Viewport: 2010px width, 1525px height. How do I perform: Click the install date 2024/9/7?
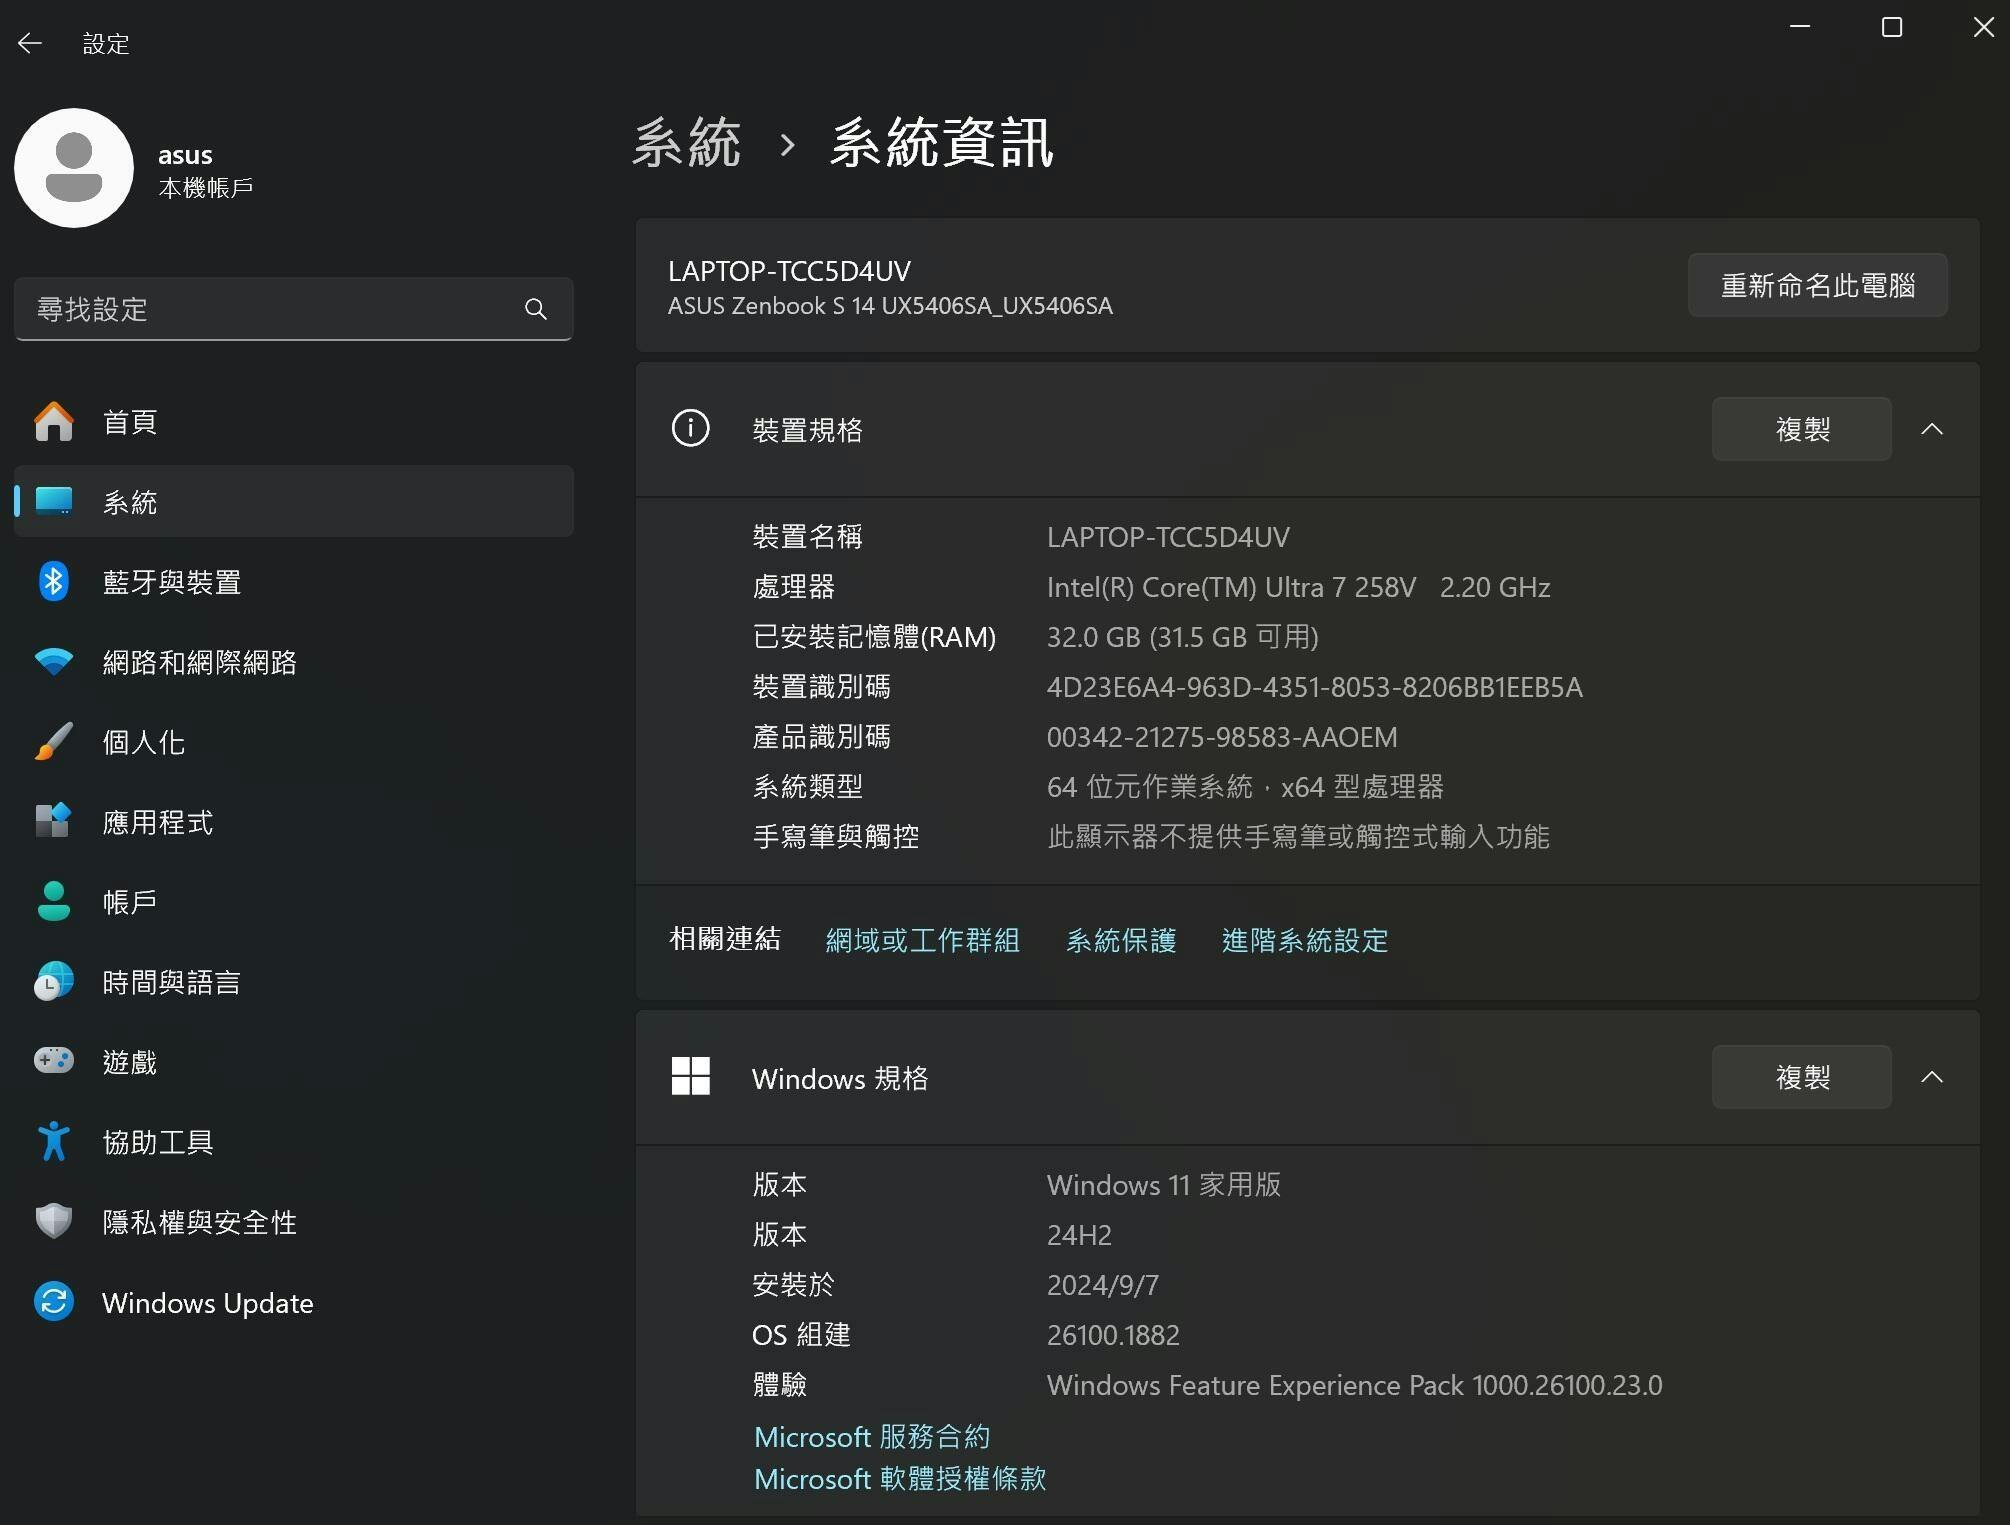pyautogui.click(x=1102, y=1285)
